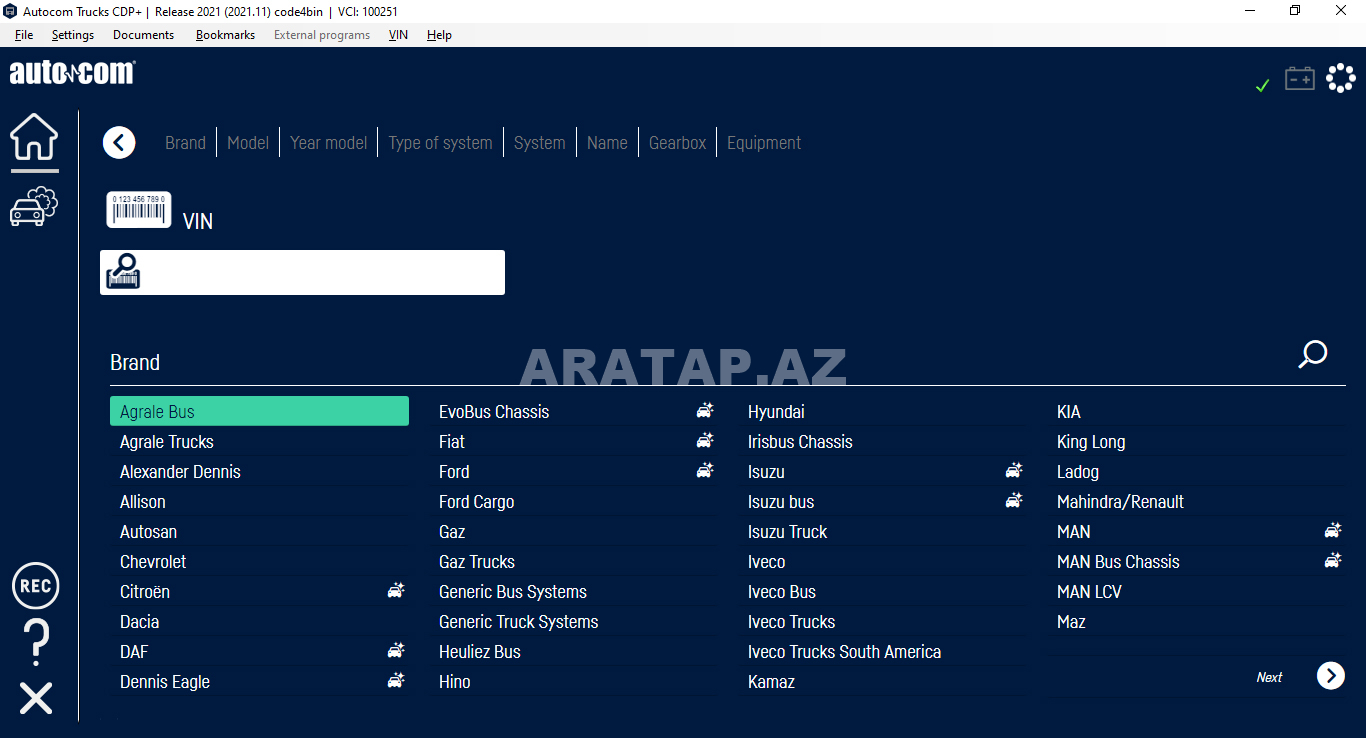Image resolution: width=1366 pixels, height=738 pixels.
Task: Click the Autocom logo
Action: pyautogui.click(x=72, y=73)
